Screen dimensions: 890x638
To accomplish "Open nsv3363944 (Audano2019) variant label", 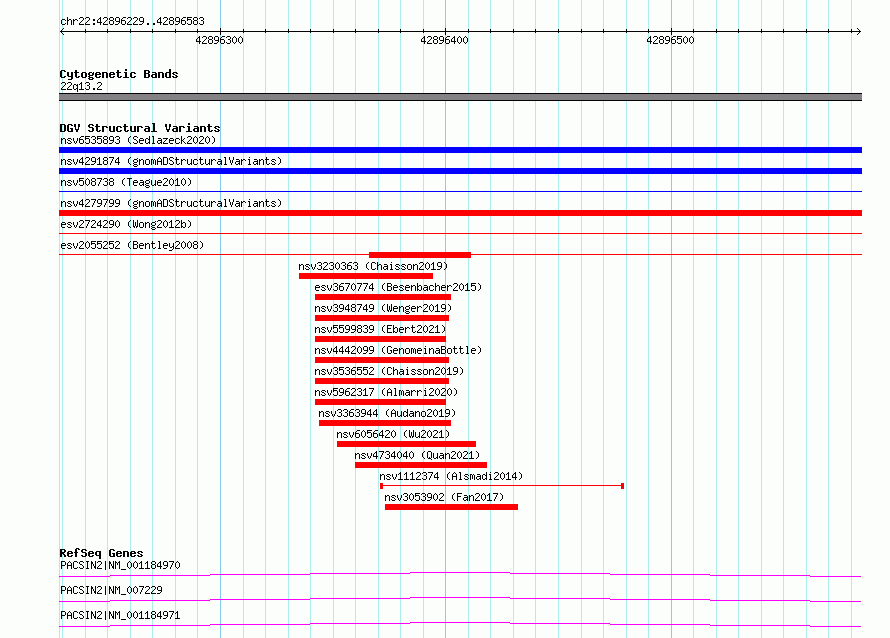I will (x=387, y=413).
